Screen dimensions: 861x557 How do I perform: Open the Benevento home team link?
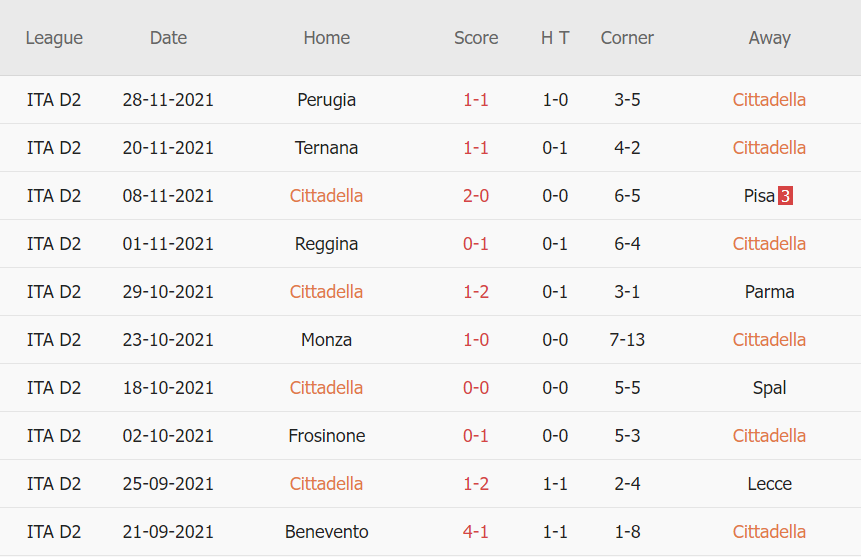click(x=326, y=532)
